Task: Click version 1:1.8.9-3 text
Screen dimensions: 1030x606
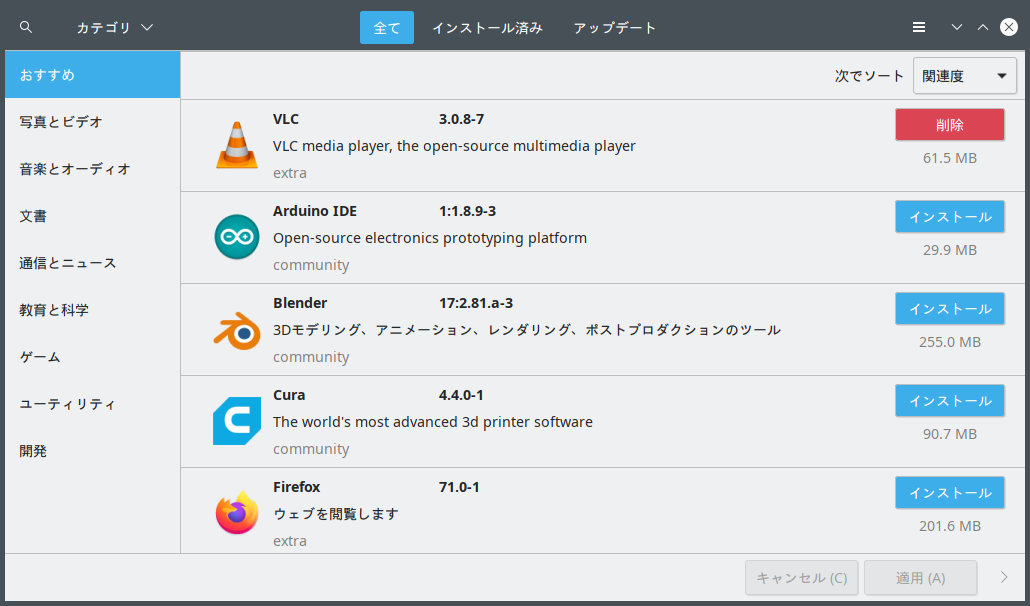Action: (x=467, y=211)
